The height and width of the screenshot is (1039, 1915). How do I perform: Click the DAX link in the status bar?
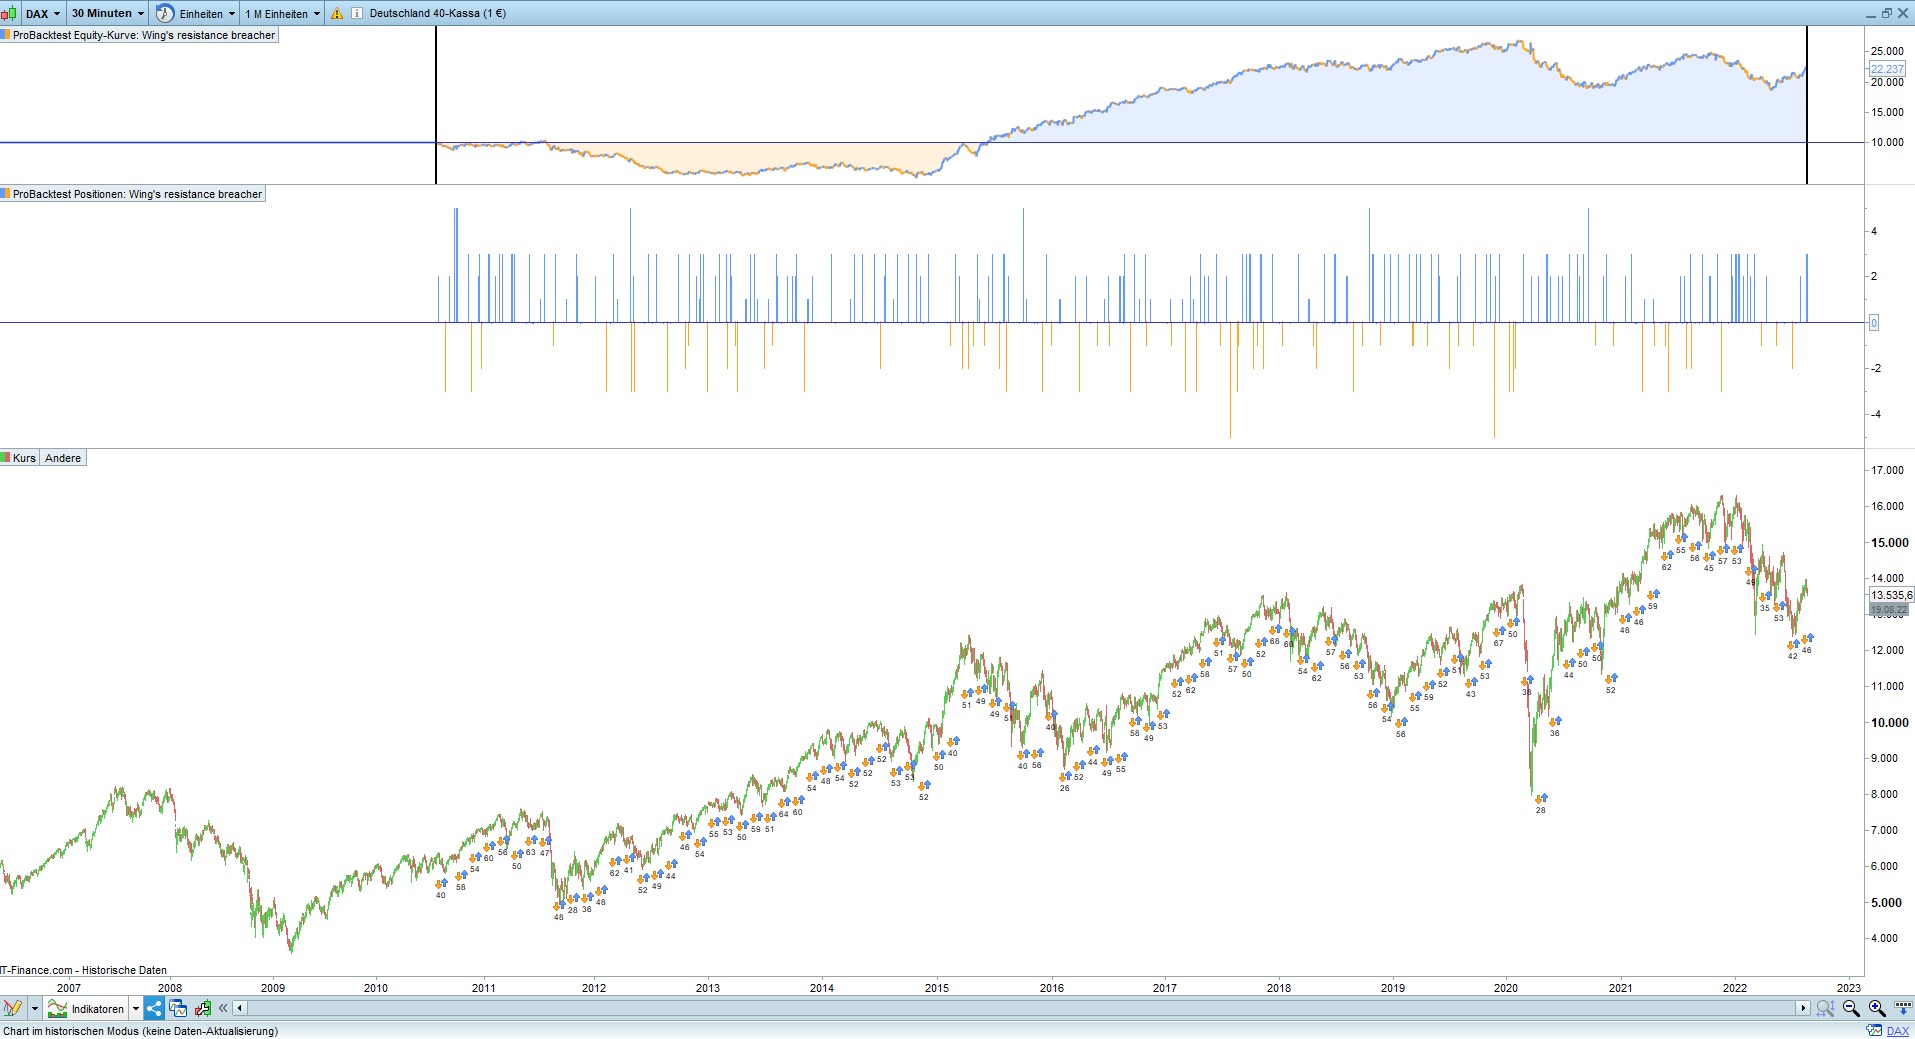1897,1031
